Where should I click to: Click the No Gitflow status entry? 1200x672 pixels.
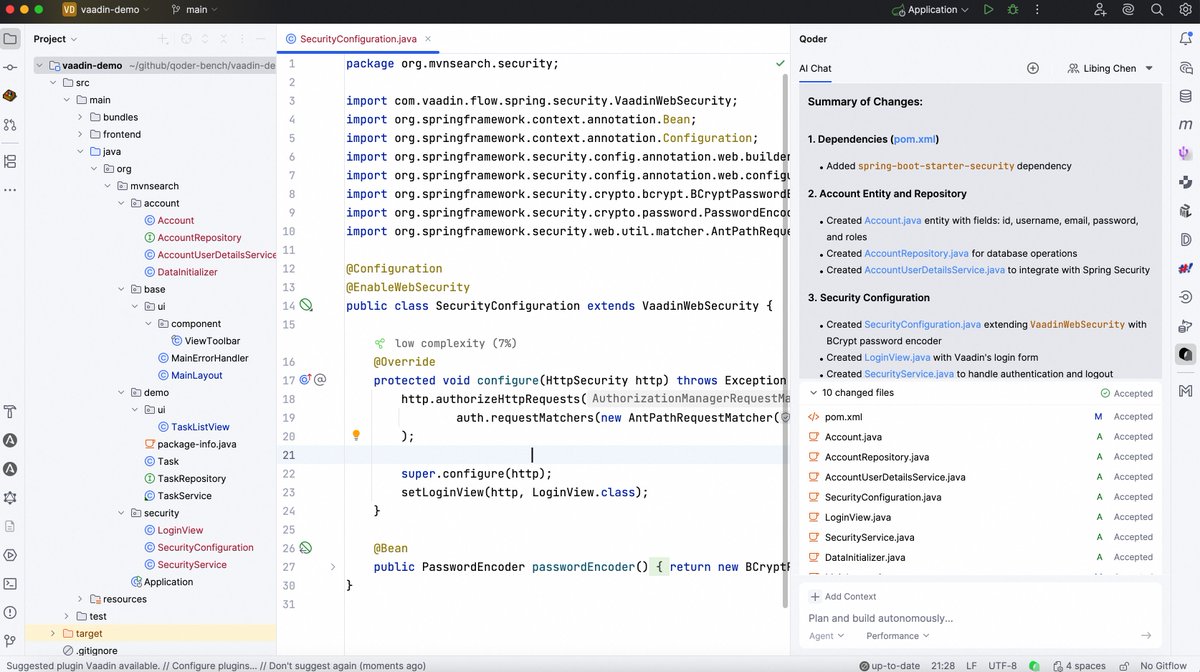click(1165, 665)
